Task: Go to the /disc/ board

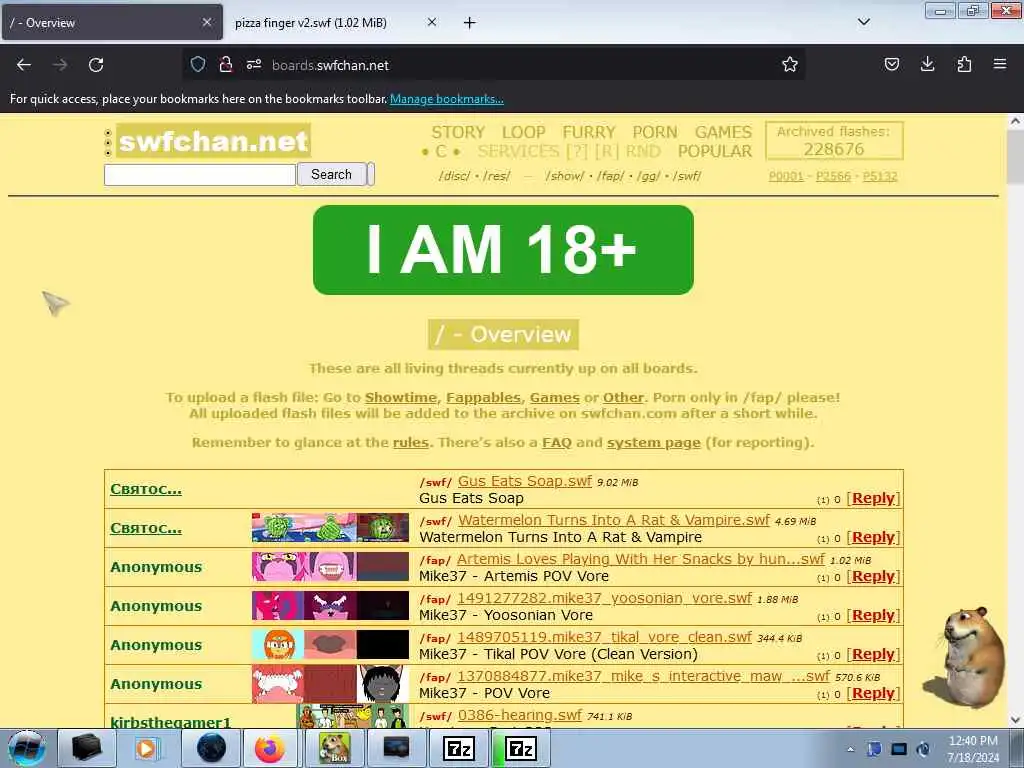Action: [455, 176]
